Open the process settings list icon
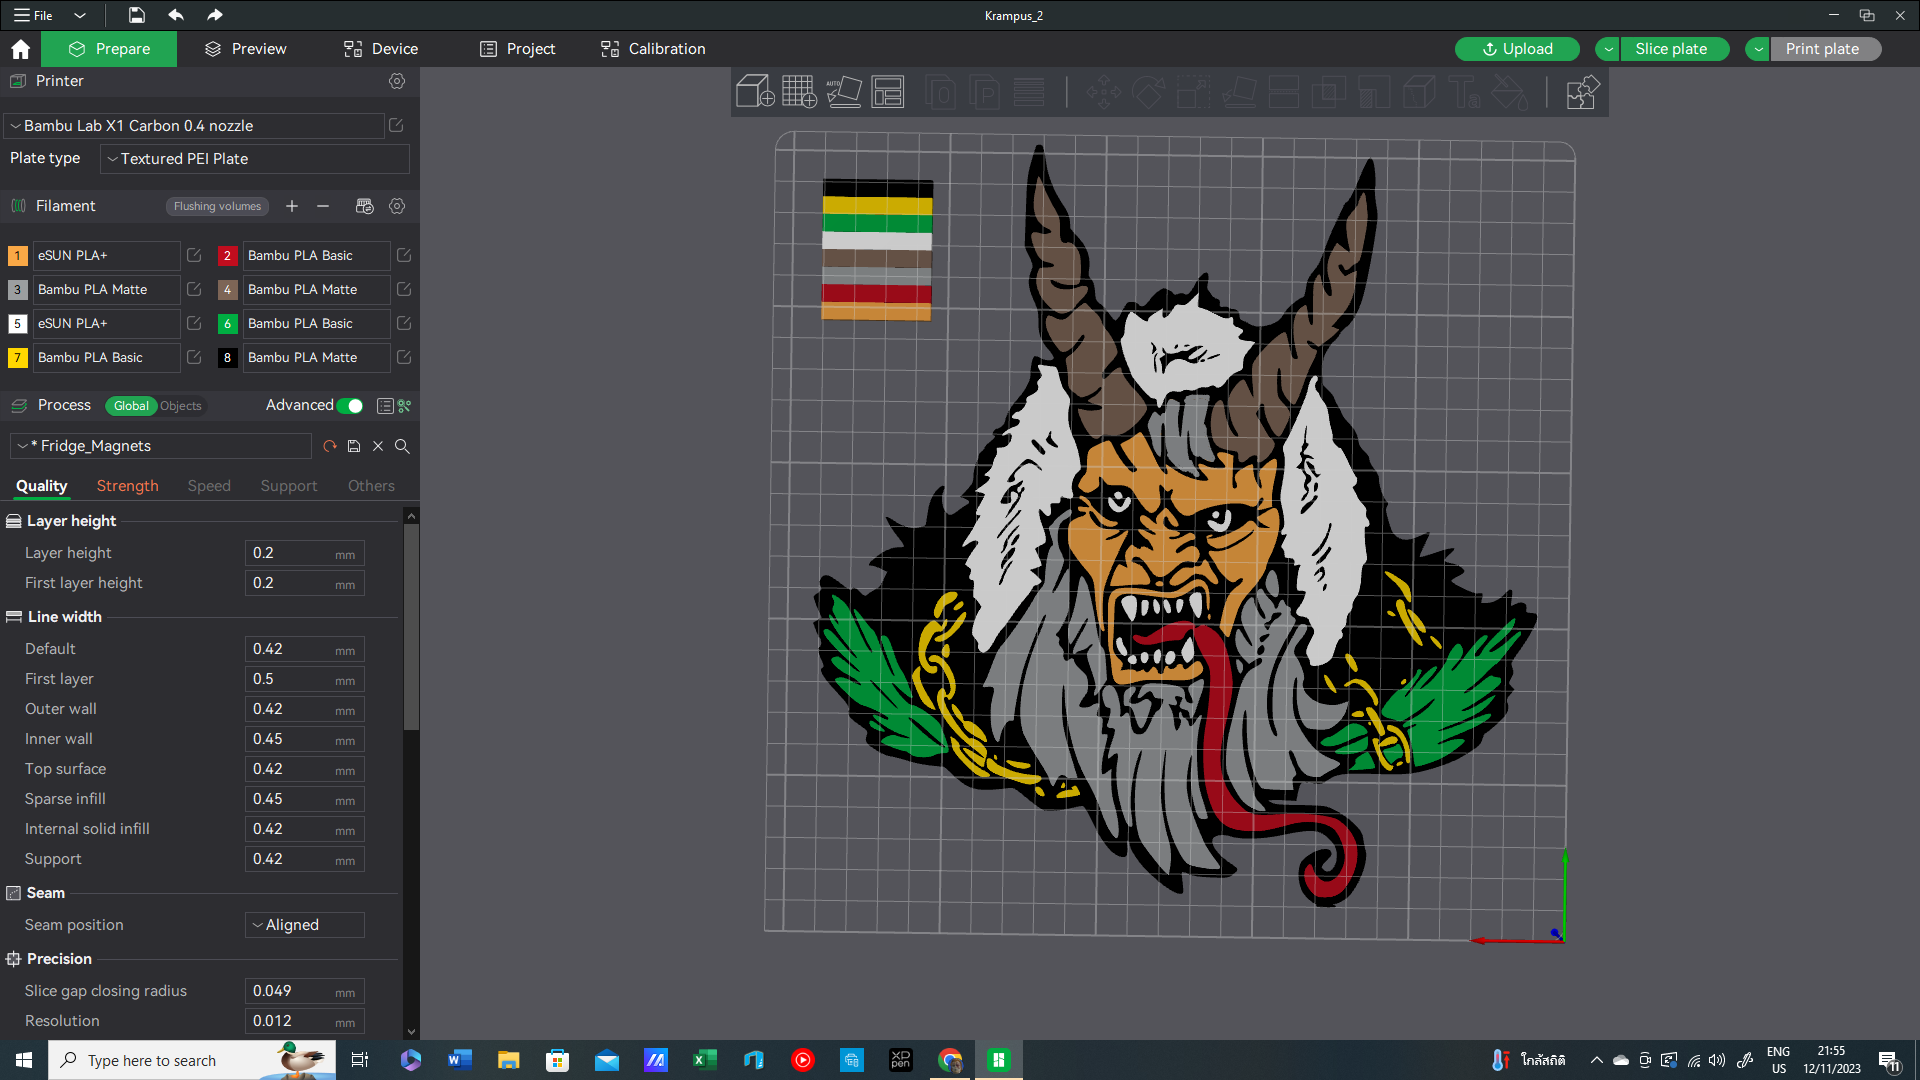 click(385, 406)
